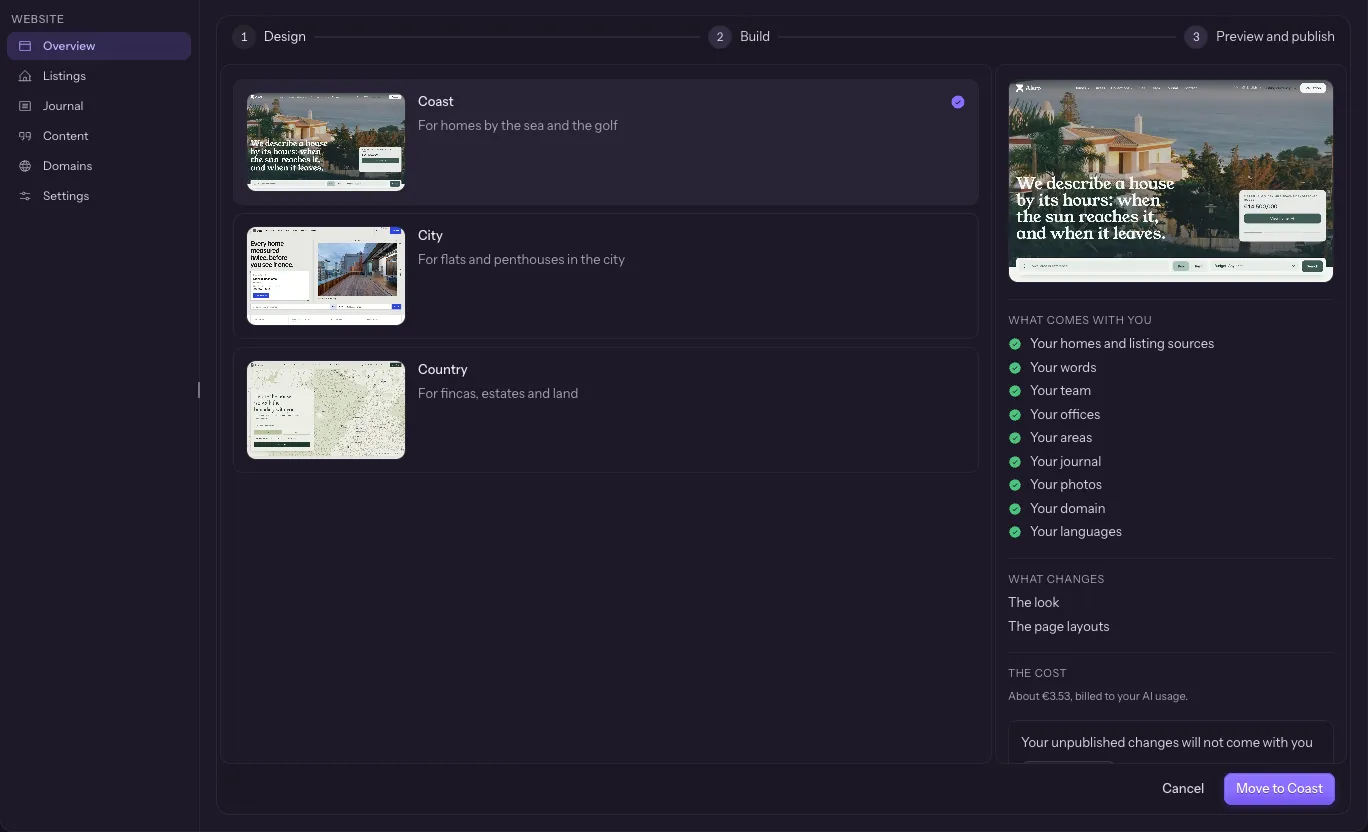This screenshot has width=1368, height=832.
Task: Go to step 1 Design
Action: 270,37
